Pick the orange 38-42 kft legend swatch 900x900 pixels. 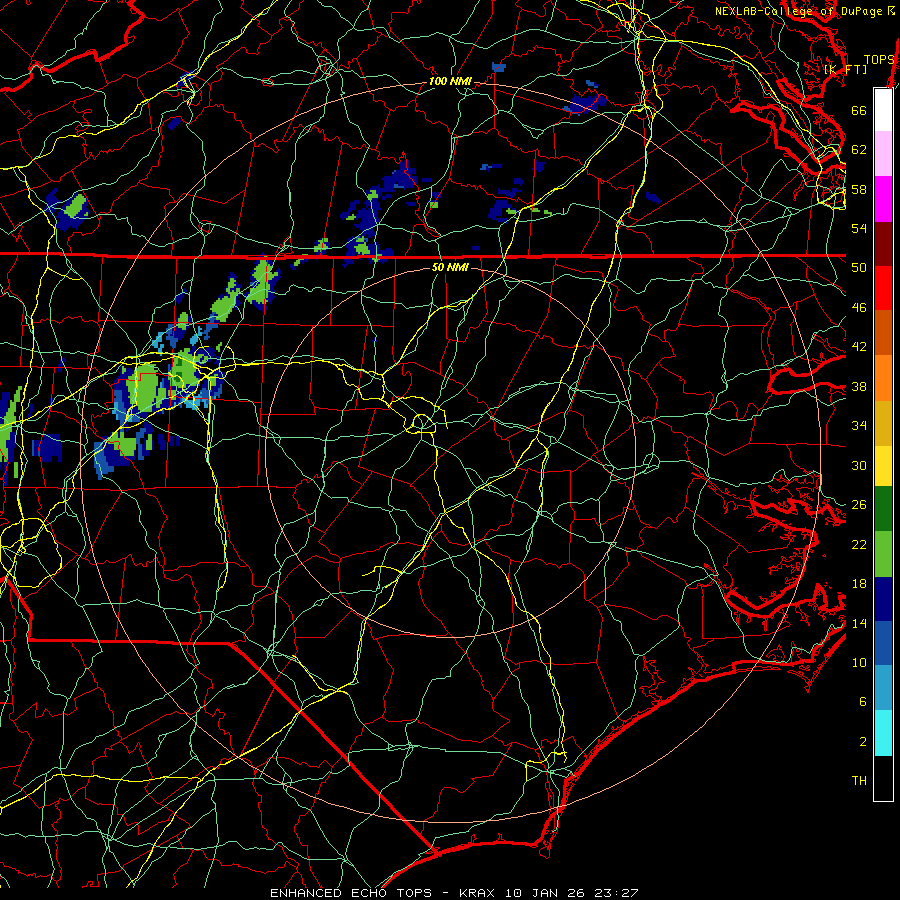click(883, 378)
